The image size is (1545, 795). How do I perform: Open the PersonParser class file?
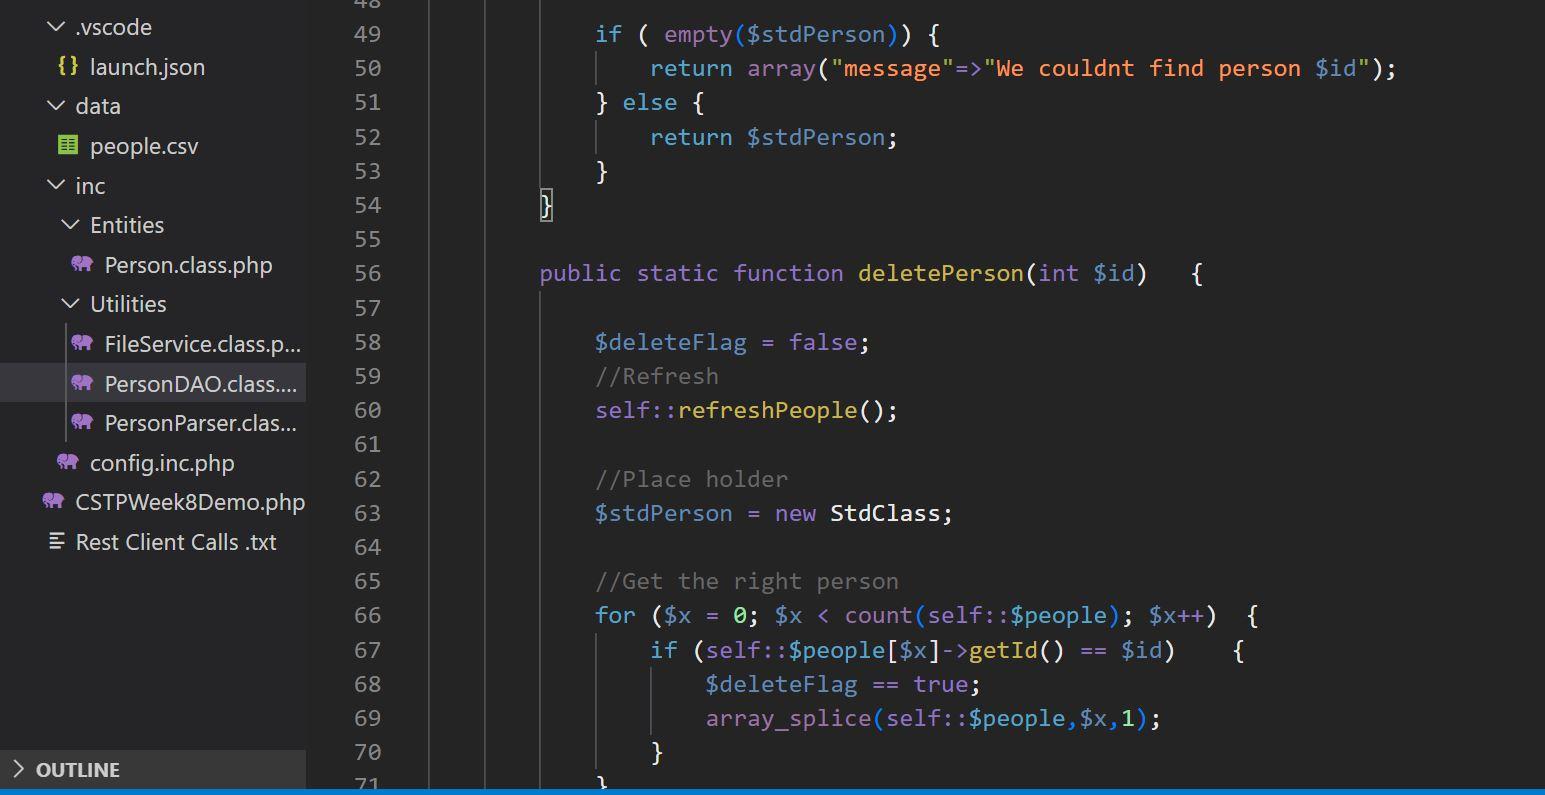[x=201, y=423]
